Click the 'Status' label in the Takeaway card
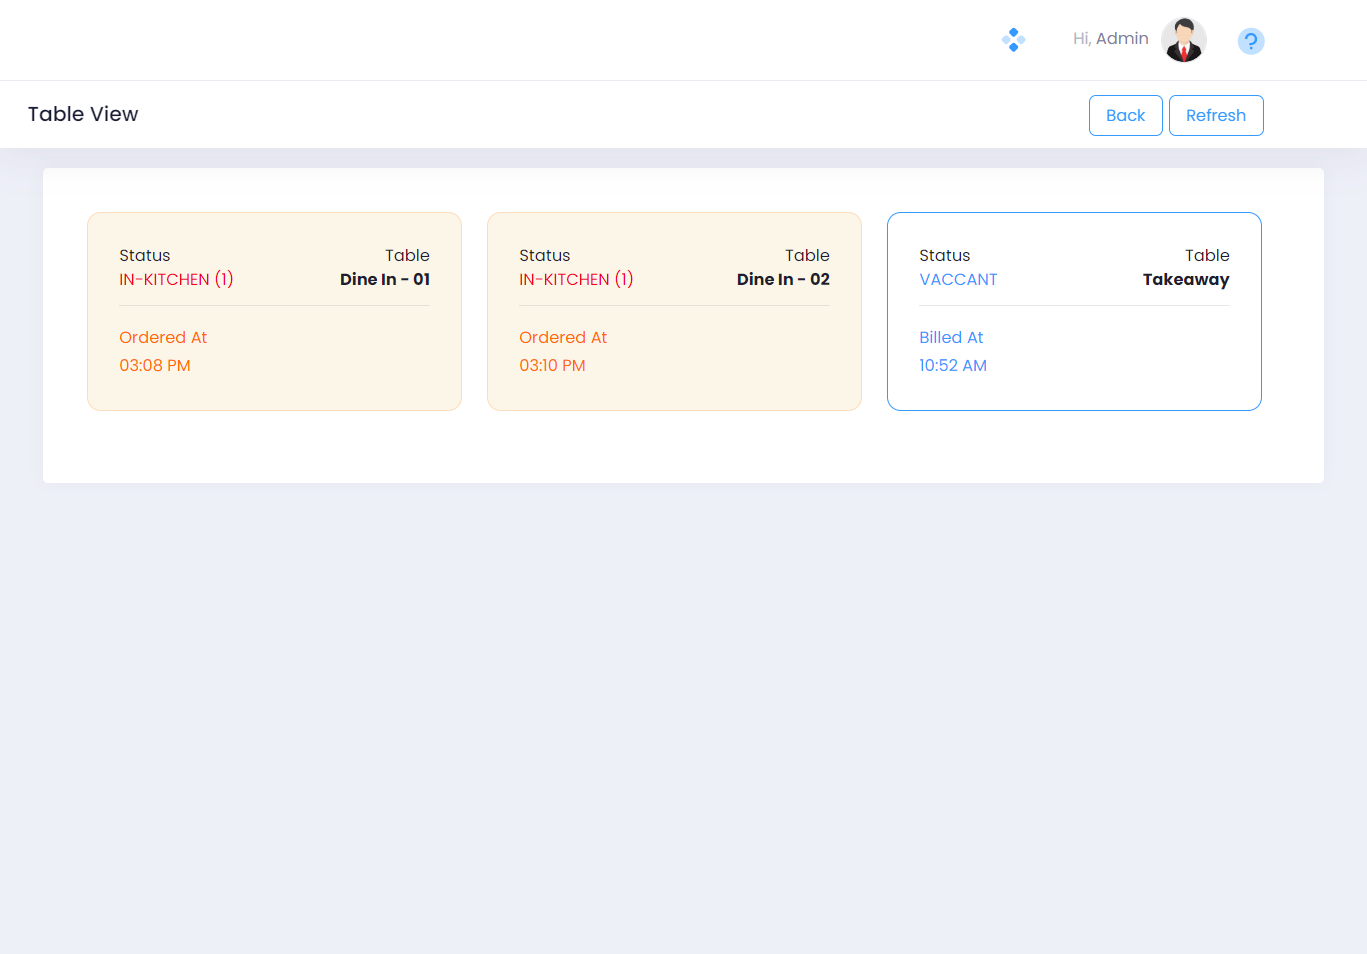The height and width of the screenshot is (954, 1367). click(944, 256)
